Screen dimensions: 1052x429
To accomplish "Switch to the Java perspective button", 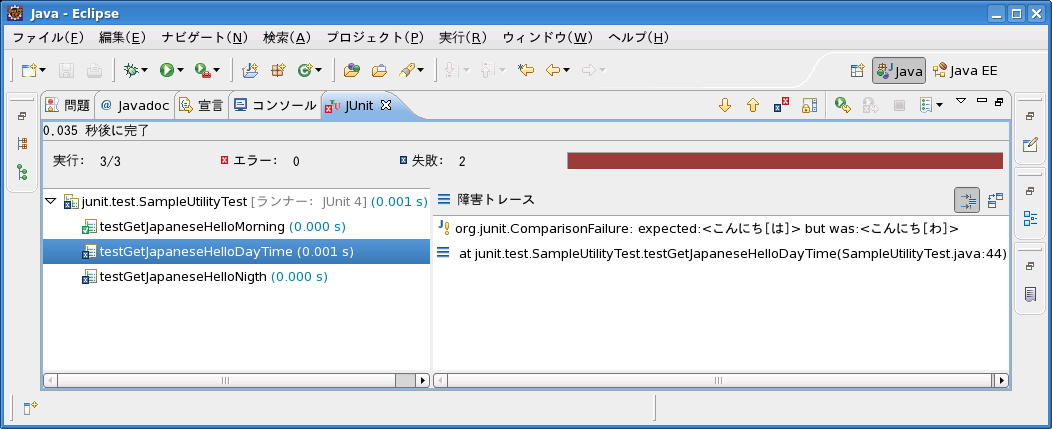I will click(899, 70).
